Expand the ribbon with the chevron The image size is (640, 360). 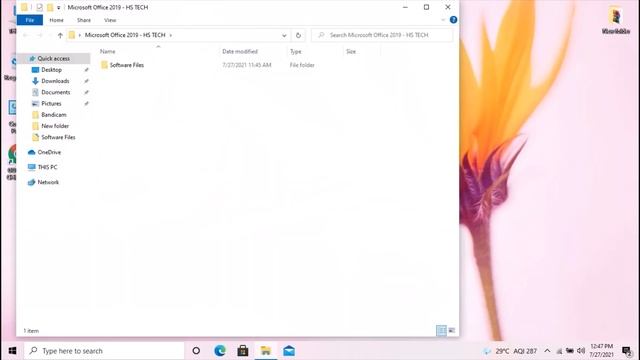click(x=443, y=20)
